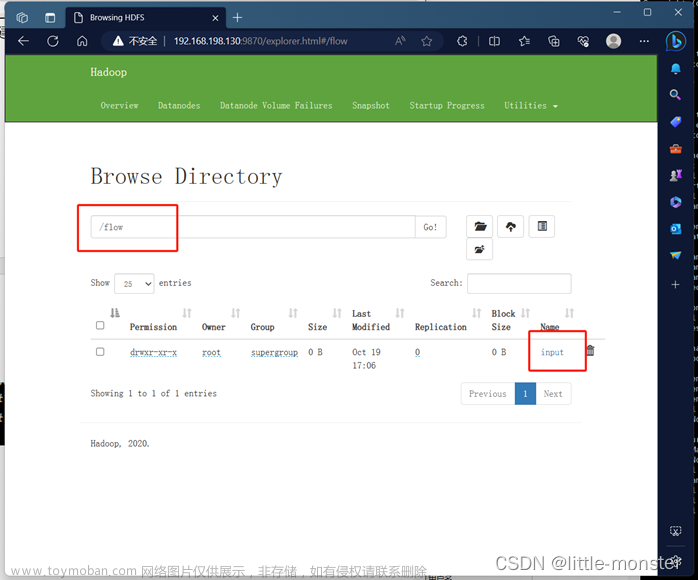Go to the Next page
Viewport: 698px width, 580px height.
point(553,393)
